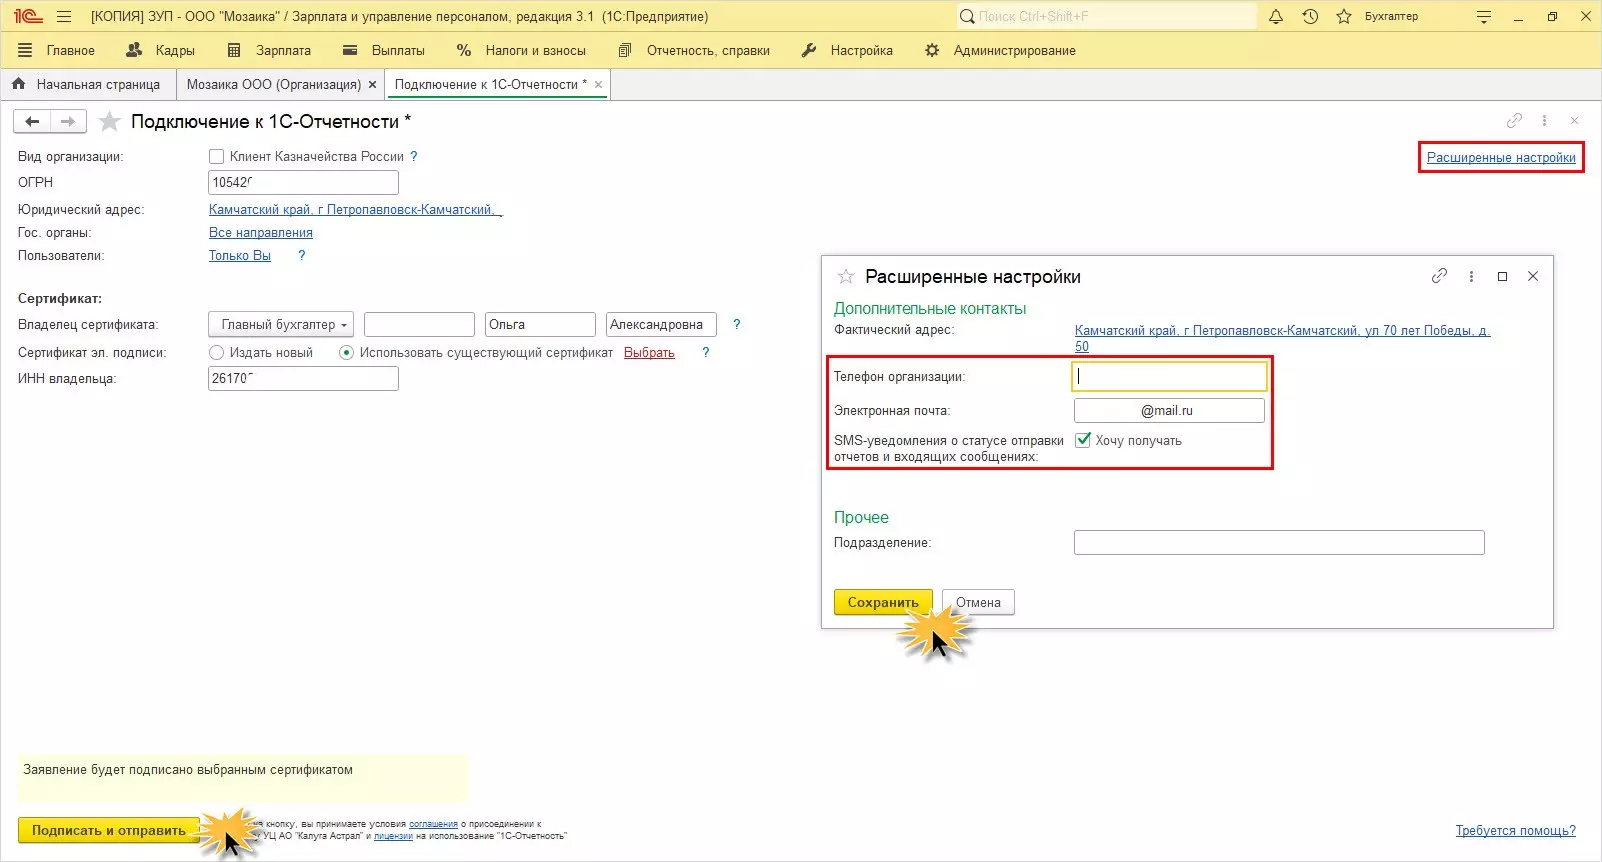Copy link to the Подключение form
1602x862 pixels.
[1514, 121]
